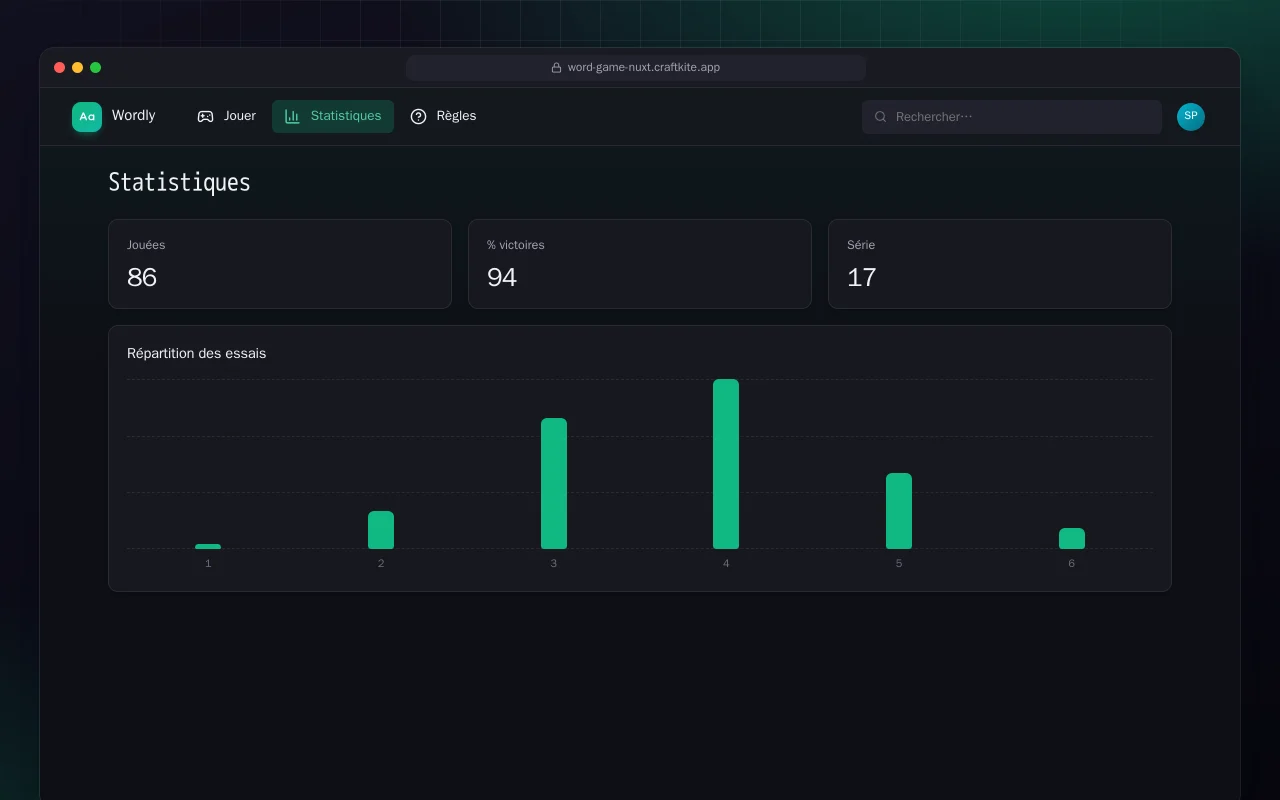Click the bar for 3 essais
This screenshot has width=1280, height=800.
554,483
